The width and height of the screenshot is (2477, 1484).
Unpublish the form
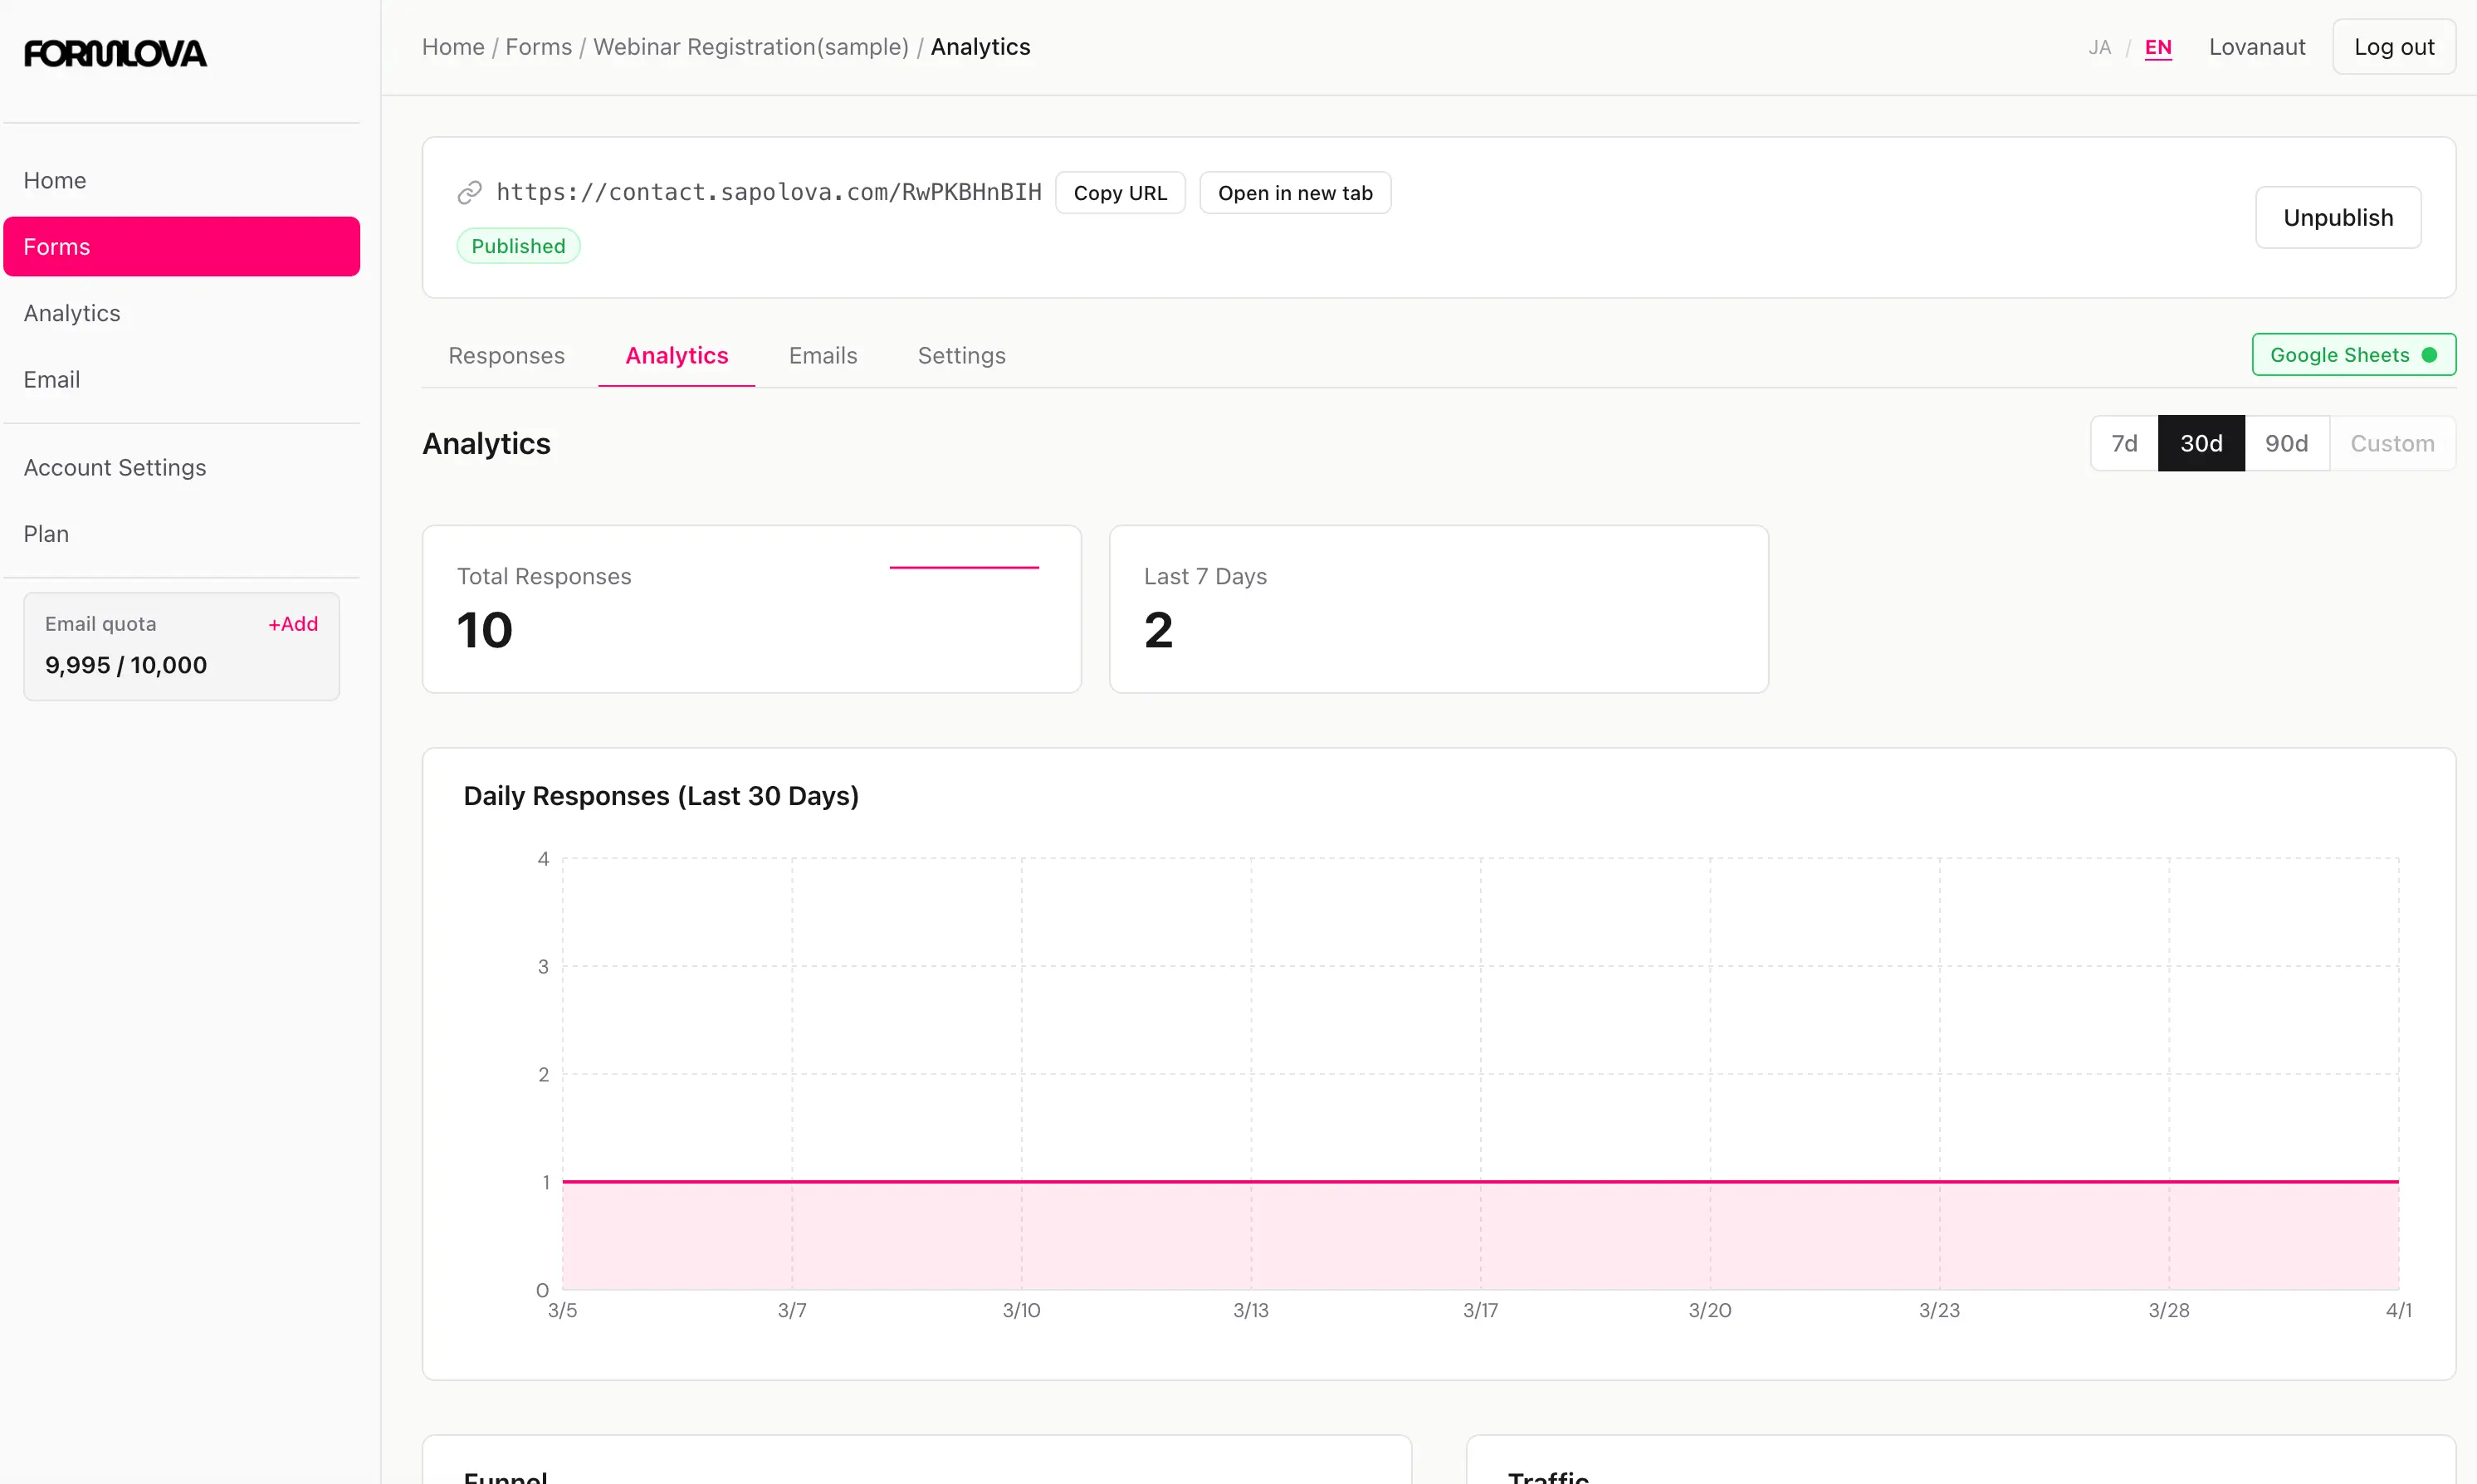click(x=2337, y=217)
